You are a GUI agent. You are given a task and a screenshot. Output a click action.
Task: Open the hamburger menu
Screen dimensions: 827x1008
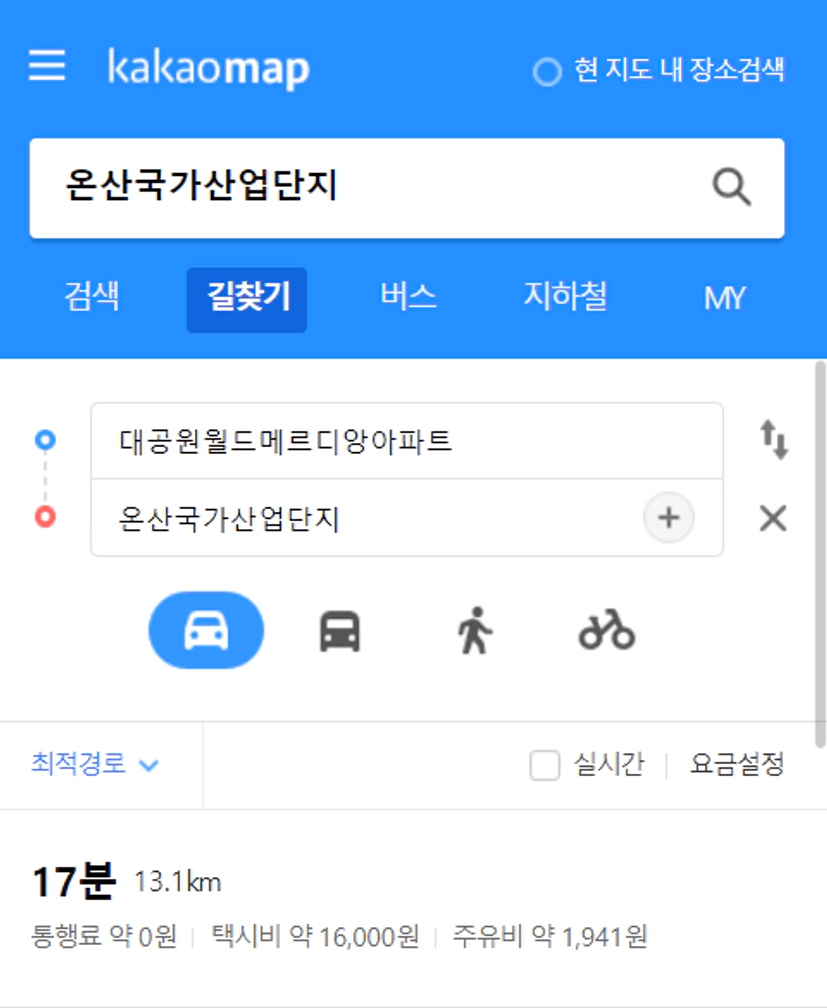click(x=47, y=66)
